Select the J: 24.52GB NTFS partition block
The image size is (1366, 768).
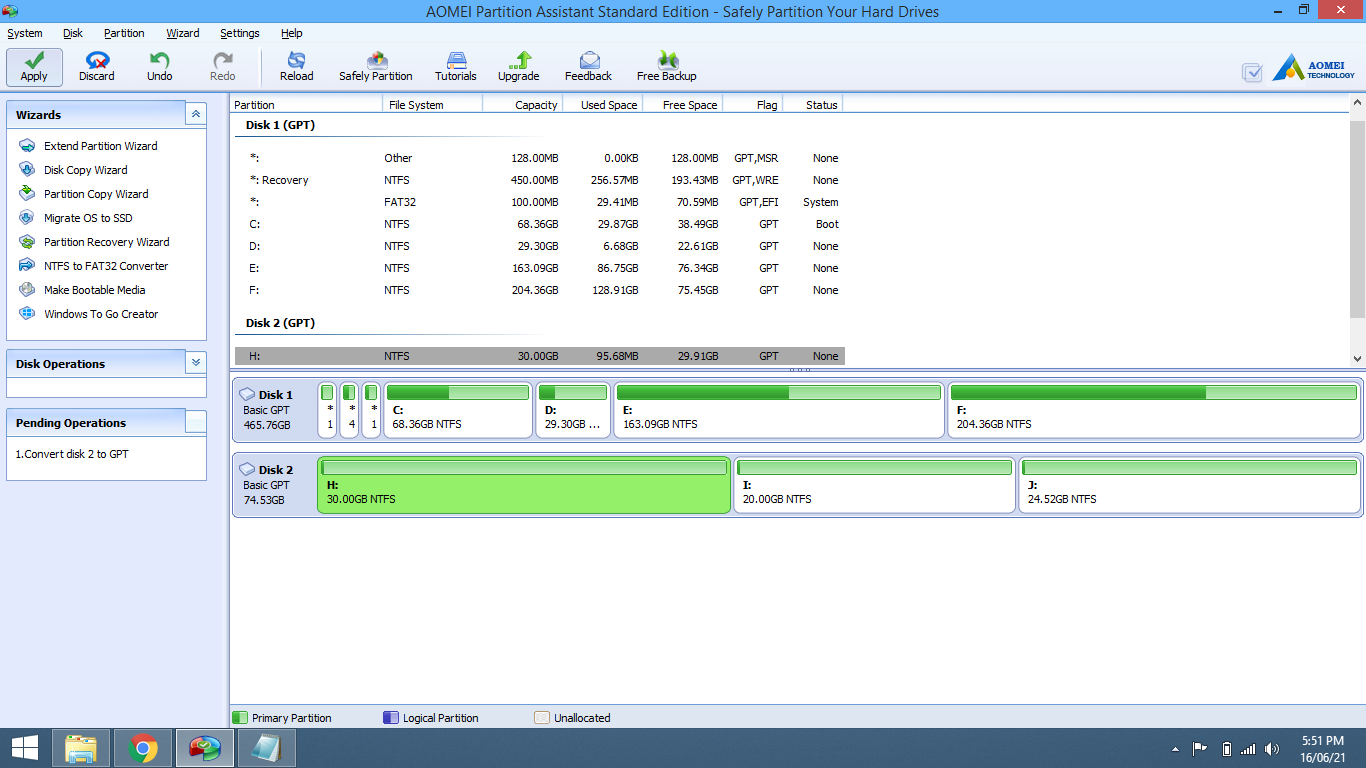[x=1190, y=486]
